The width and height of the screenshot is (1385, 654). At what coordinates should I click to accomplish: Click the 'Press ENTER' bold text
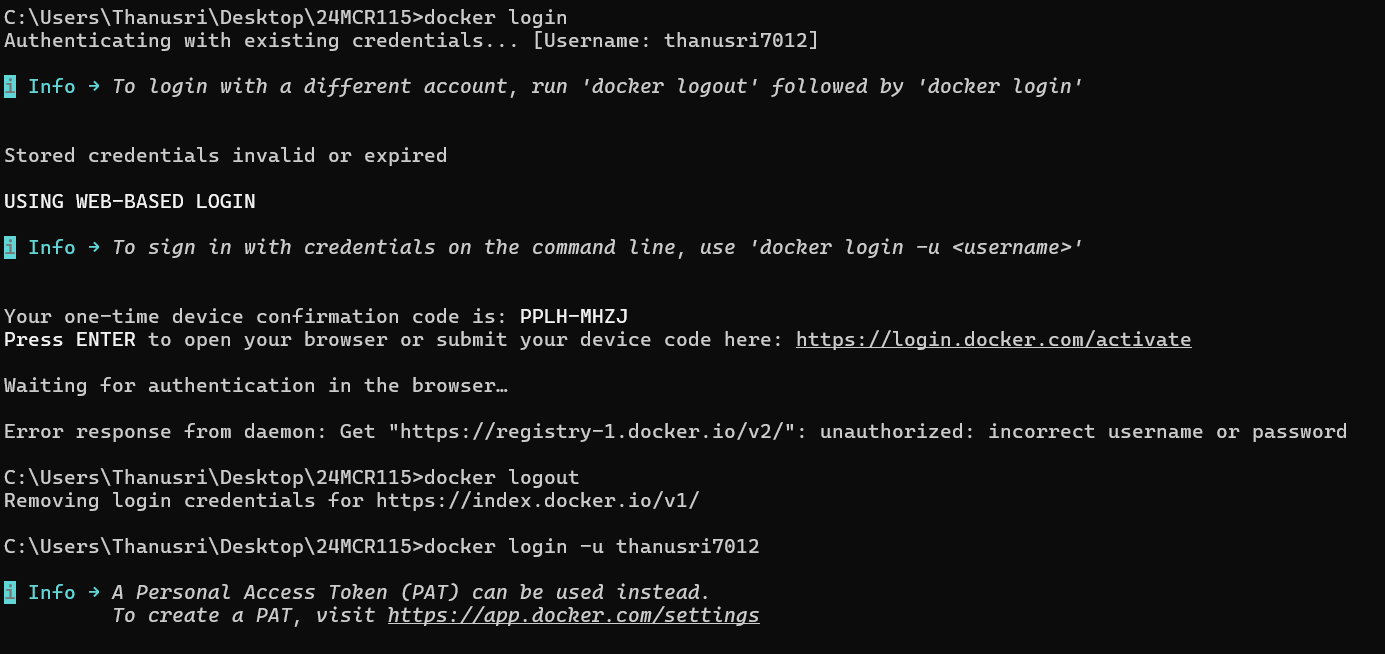pyautogui.click(x=70, y=340)
